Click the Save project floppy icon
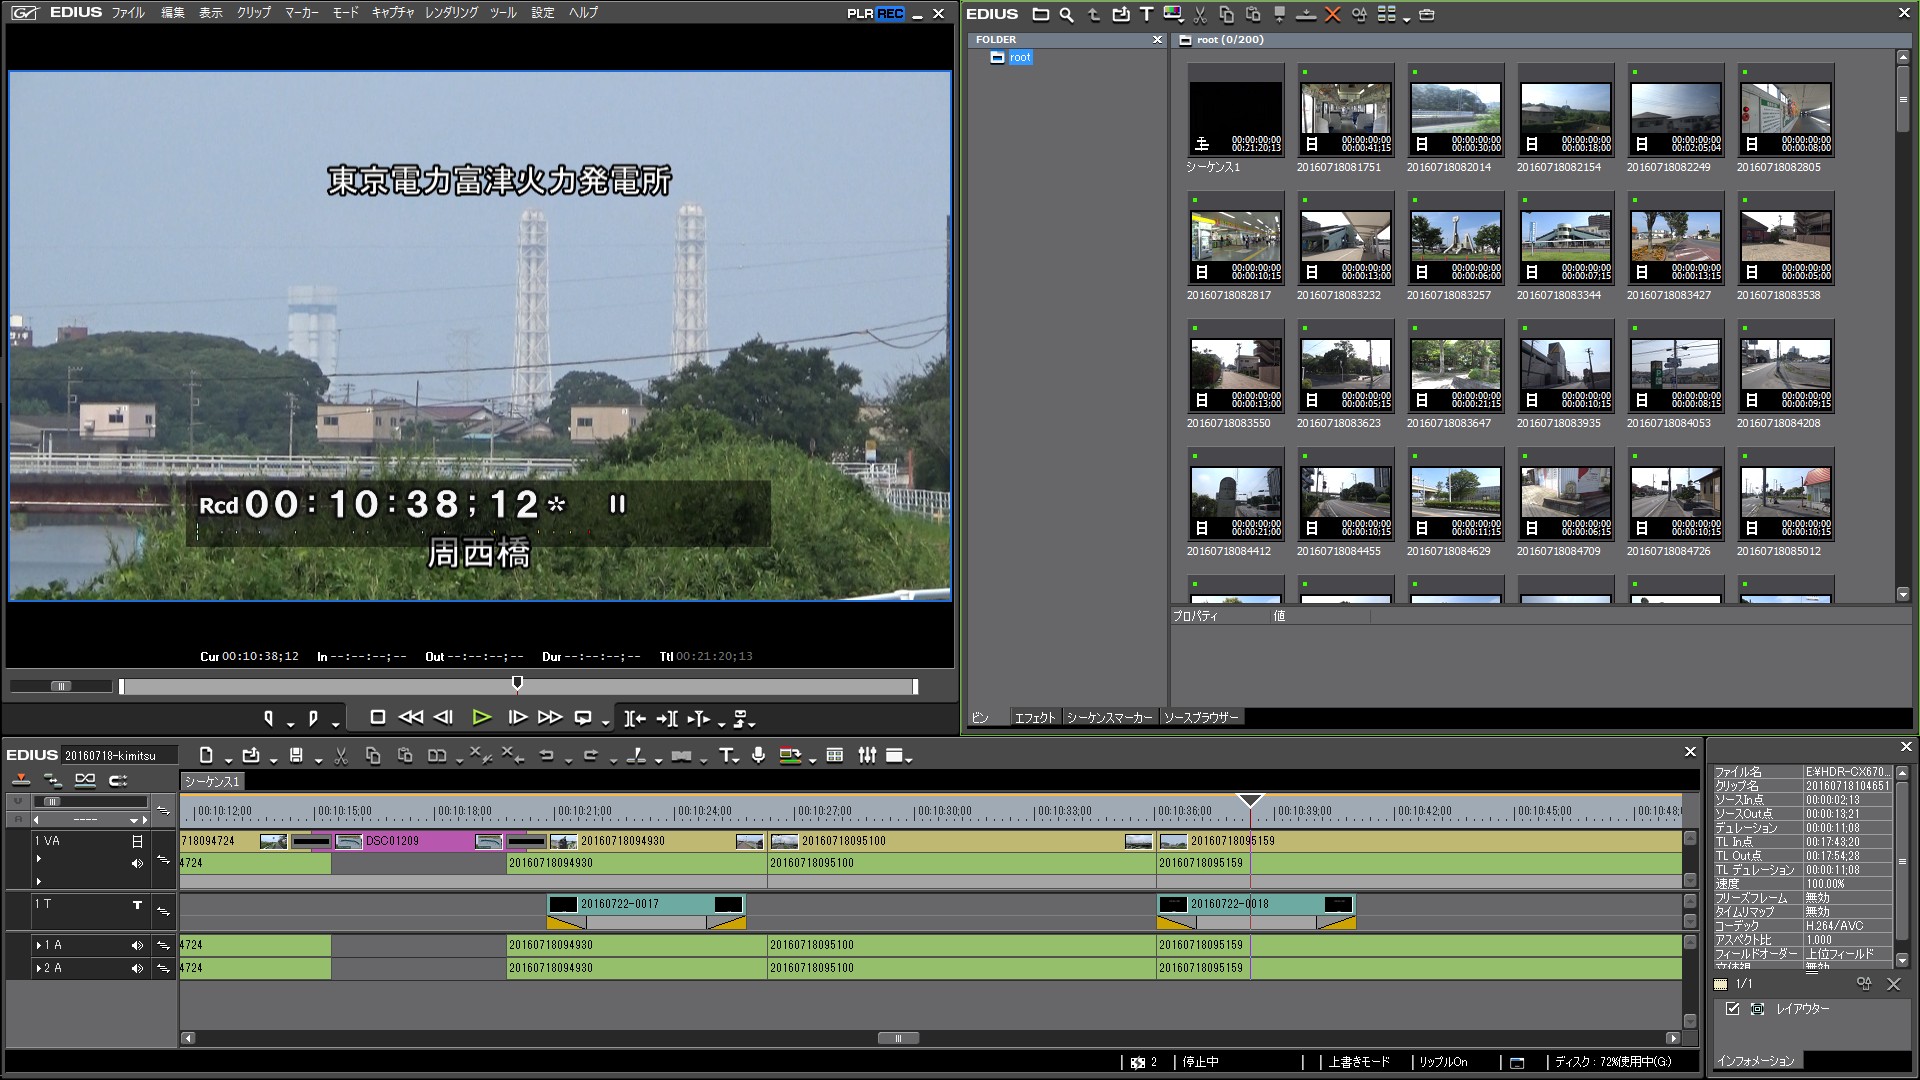The width and height of the screenshot is (1920, 1080). tap(296, 756)
